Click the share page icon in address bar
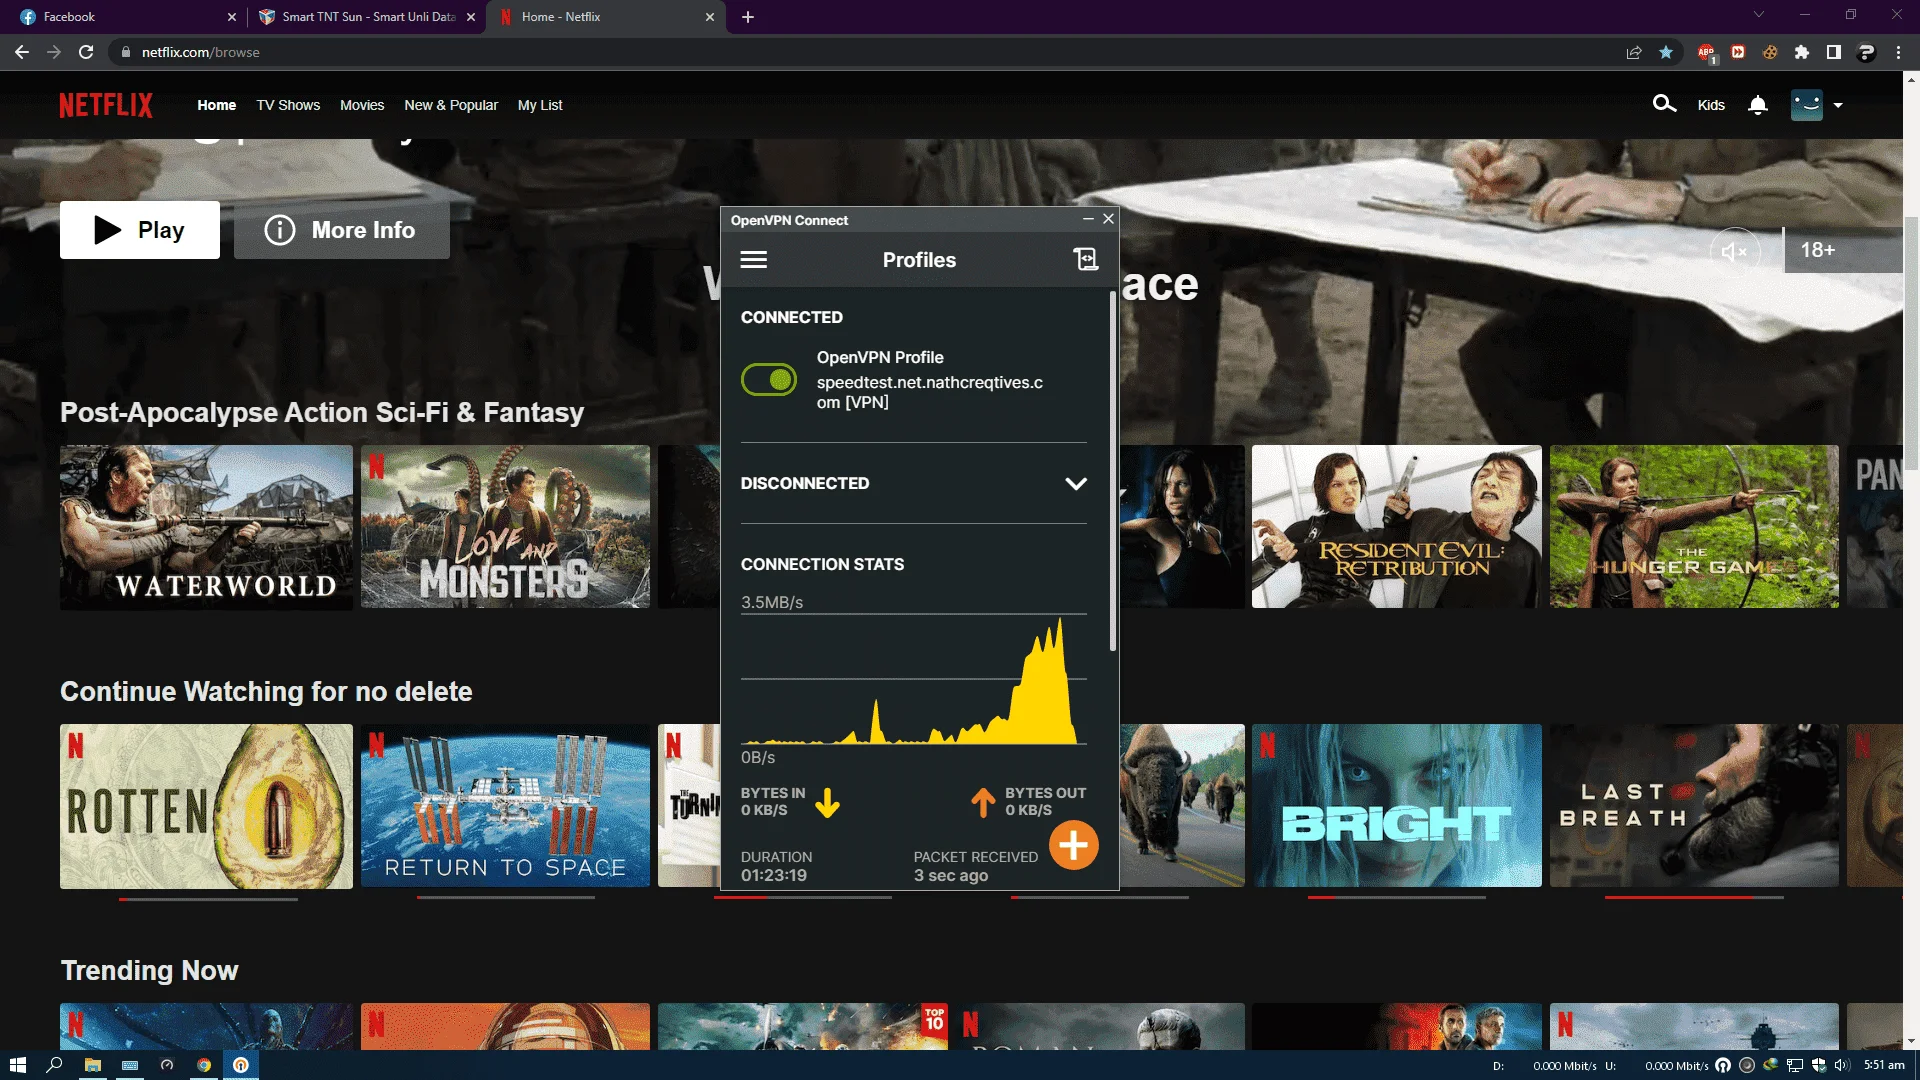This screenshot has width=1920, height=1080. click(1634, 52)
